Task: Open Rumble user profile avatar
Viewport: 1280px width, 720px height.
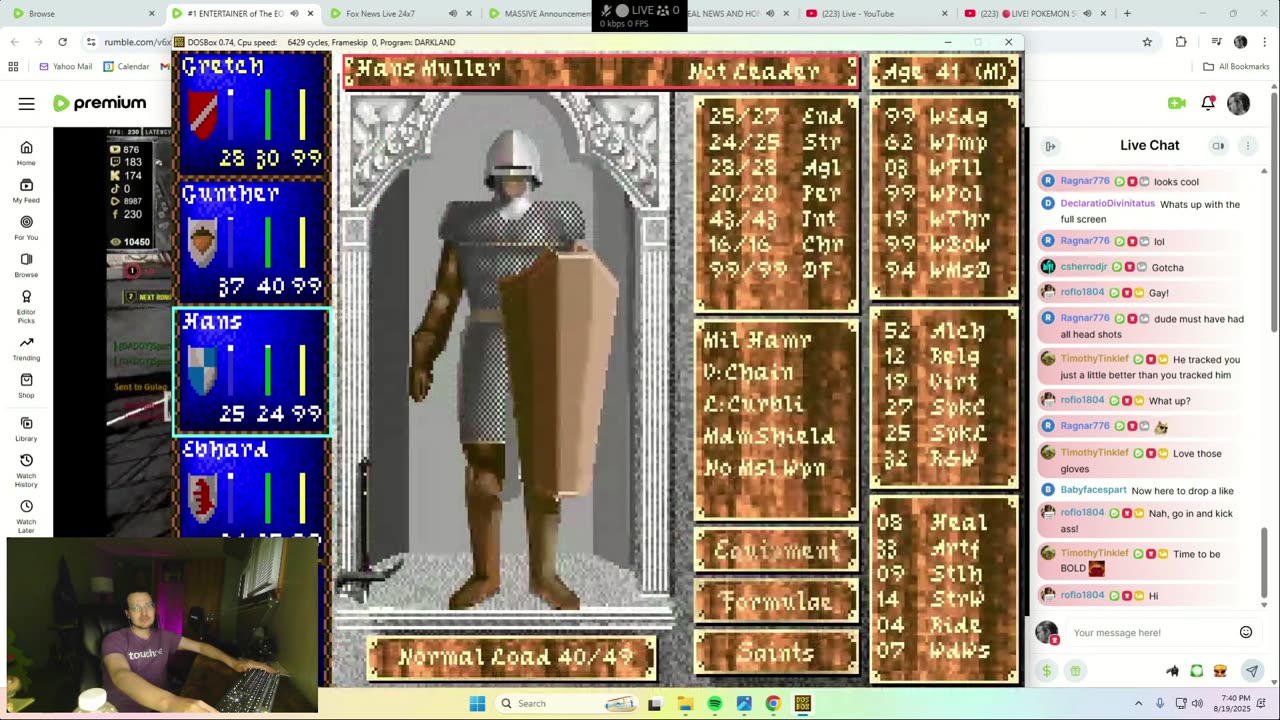Action: point(1238,103)
